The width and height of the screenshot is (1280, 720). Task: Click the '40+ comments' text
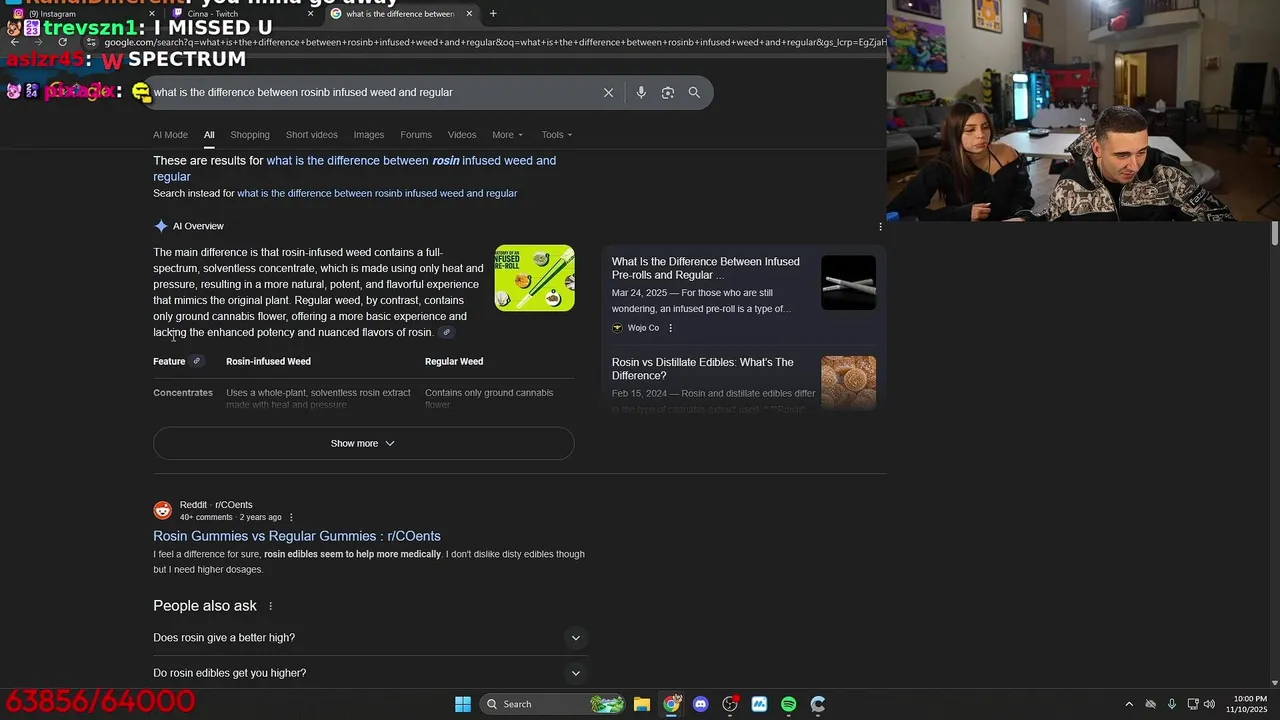pos(206,517)
